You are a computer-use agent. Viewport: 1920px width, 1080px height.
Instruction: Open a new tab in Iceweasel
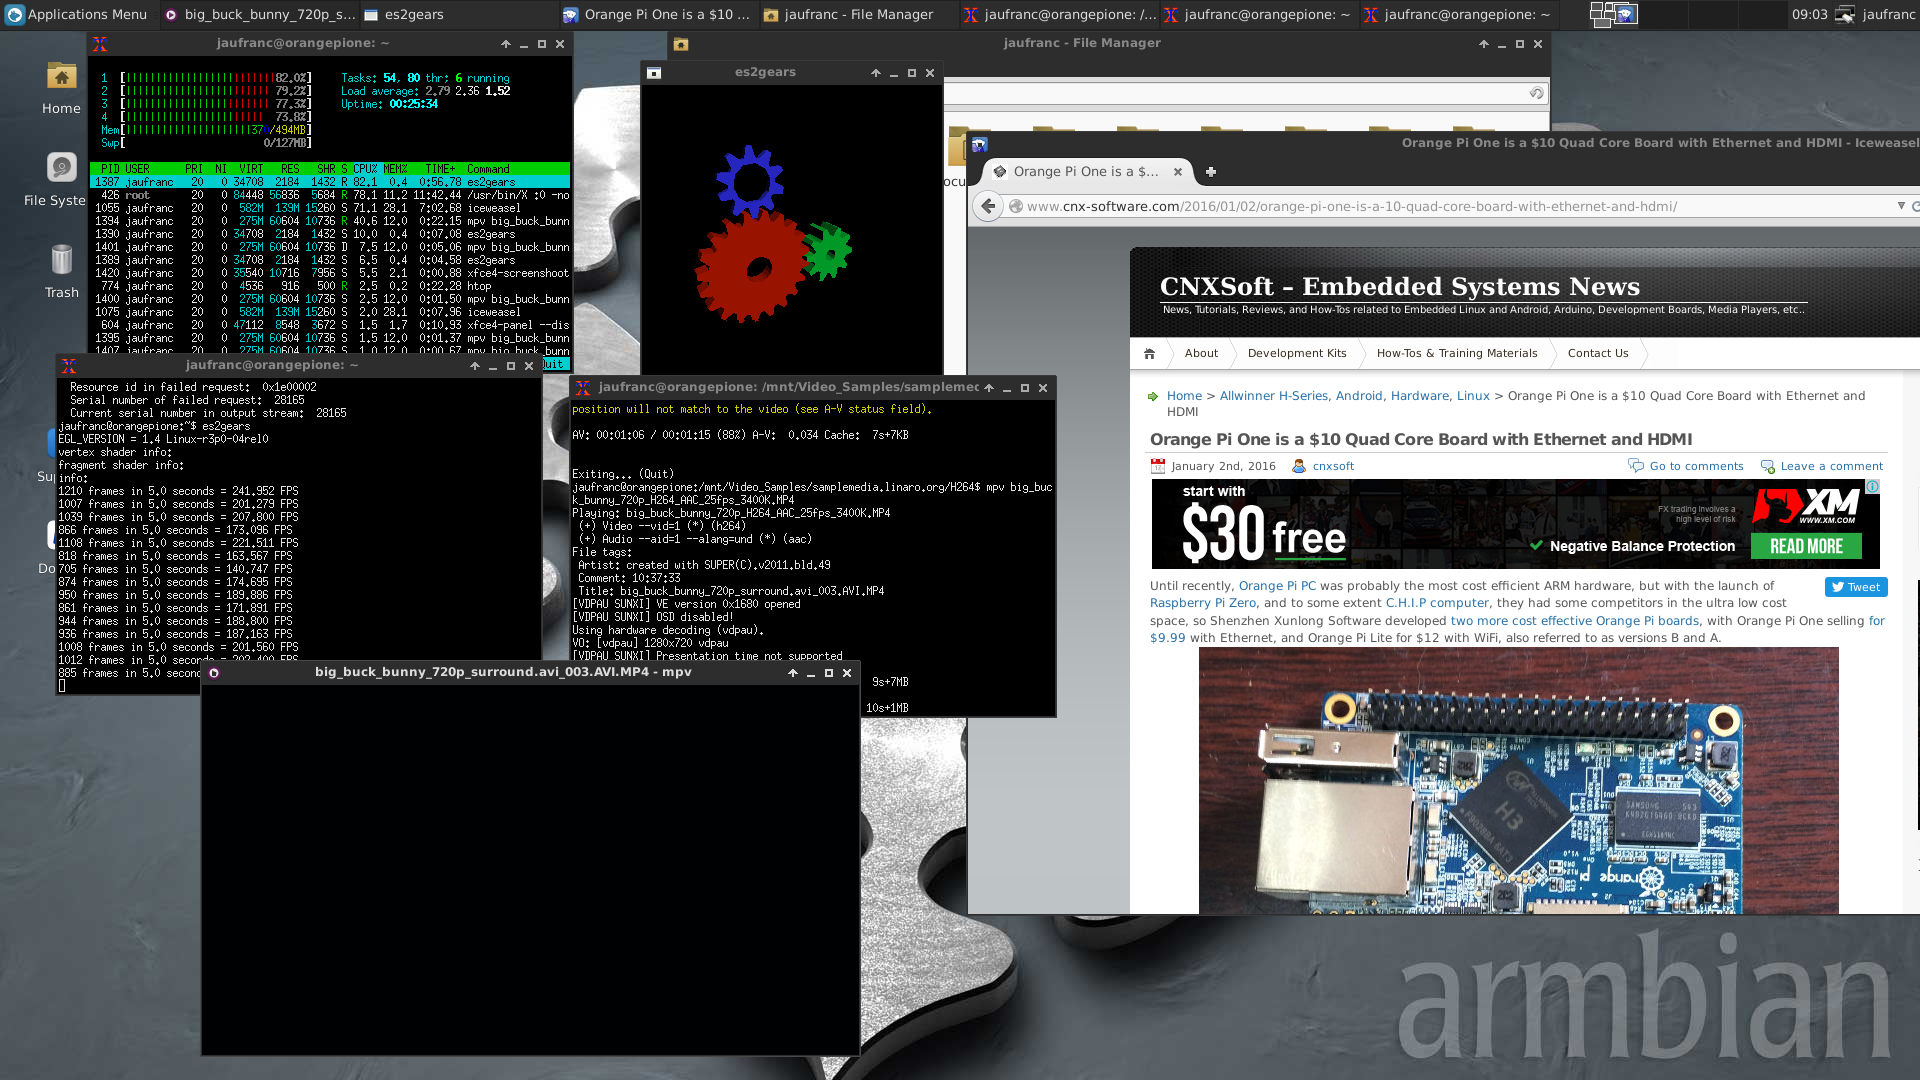click(1210, 172)
